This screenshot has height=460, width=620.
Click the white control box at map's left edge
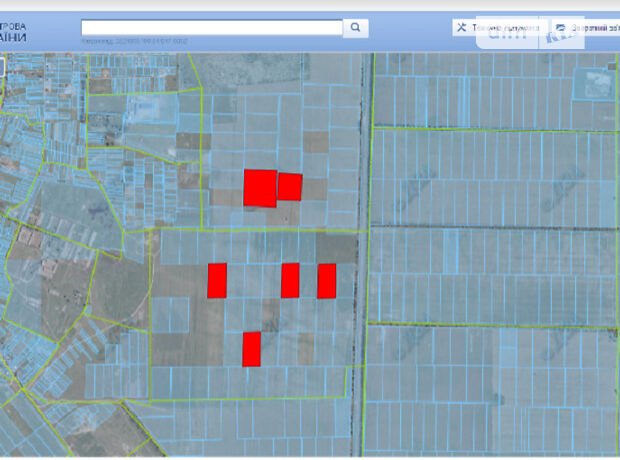[x=2, y=68]
